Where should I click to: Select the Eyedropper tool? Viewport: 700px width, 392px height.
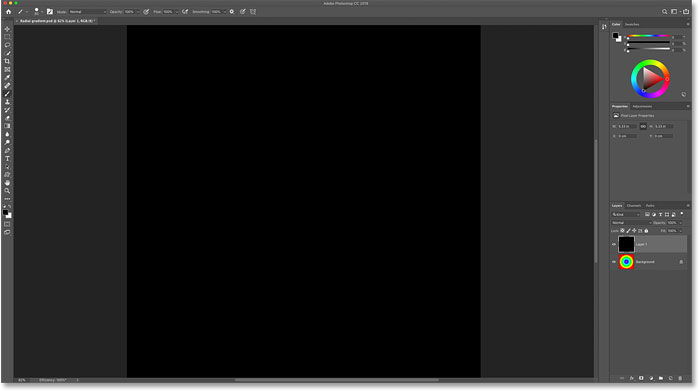(x=7, y=77)
